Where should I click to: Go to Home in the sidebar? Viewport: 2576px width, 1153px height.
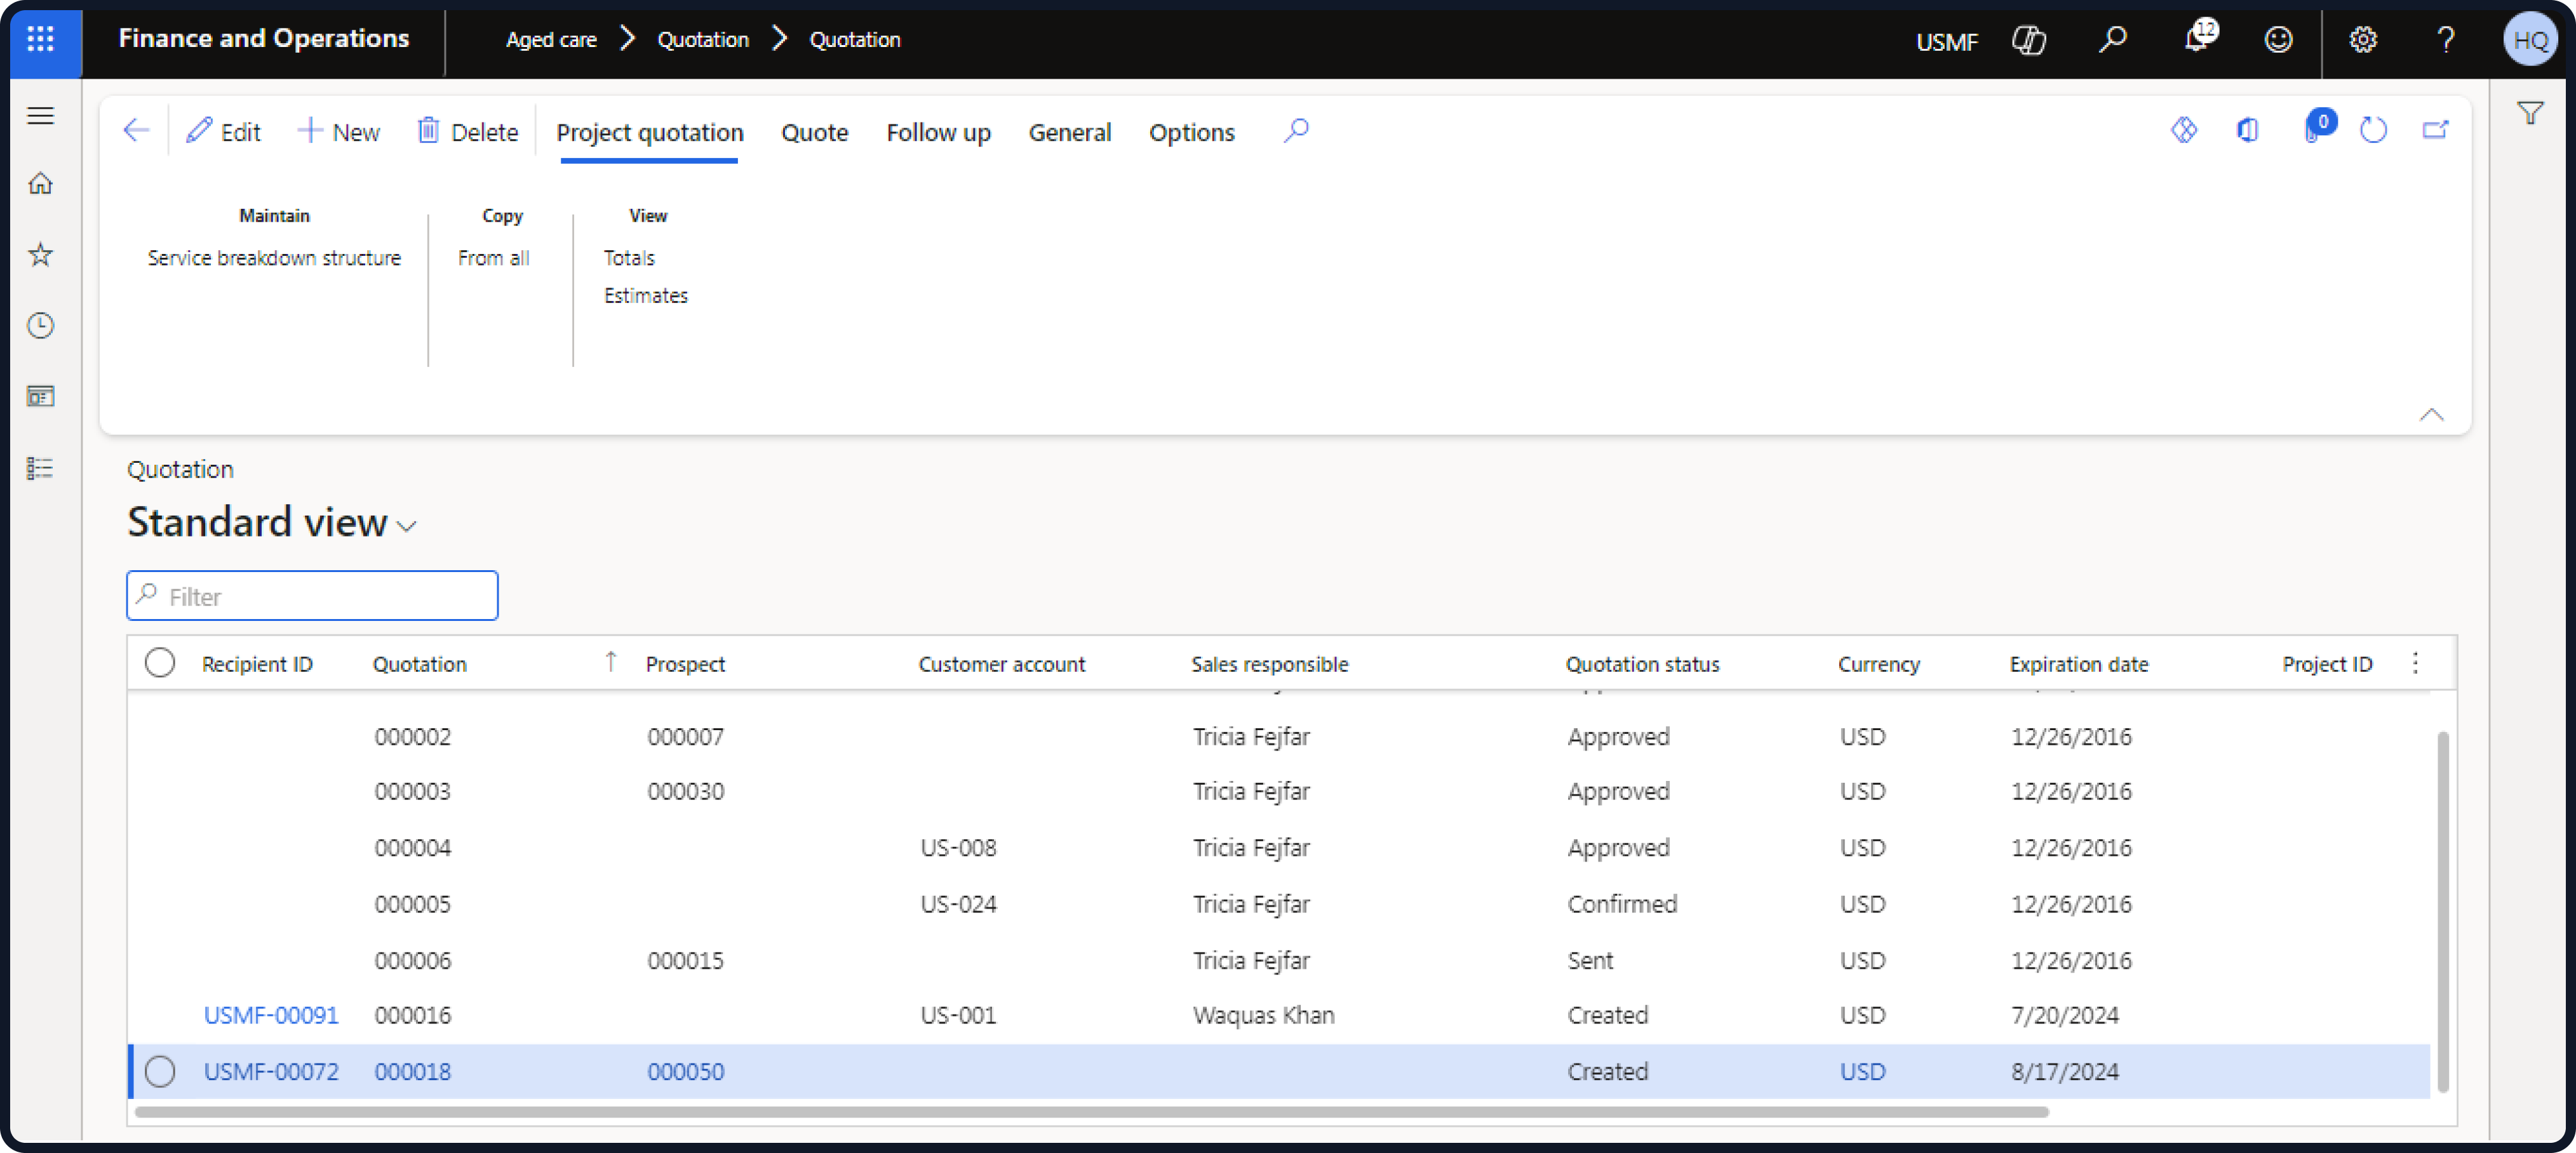click(x=40, y=184)
